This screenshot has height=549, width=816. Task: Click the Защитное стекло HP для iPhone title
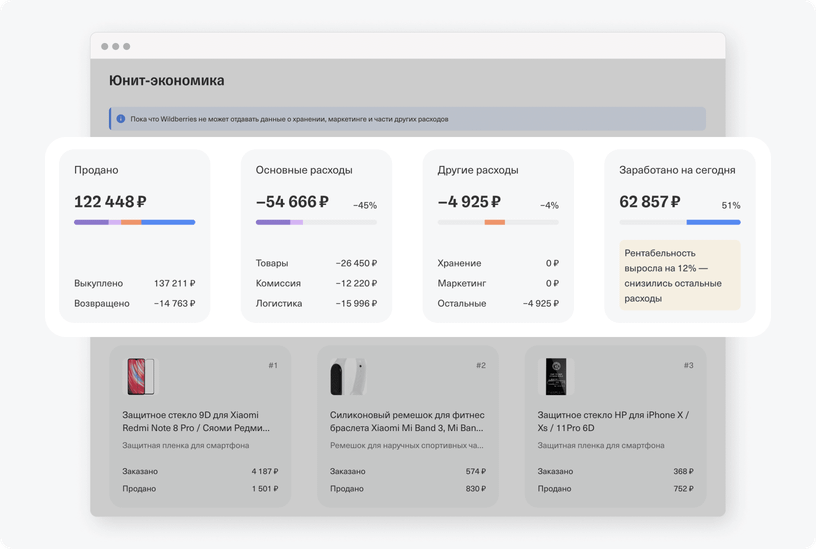point(613,422)
